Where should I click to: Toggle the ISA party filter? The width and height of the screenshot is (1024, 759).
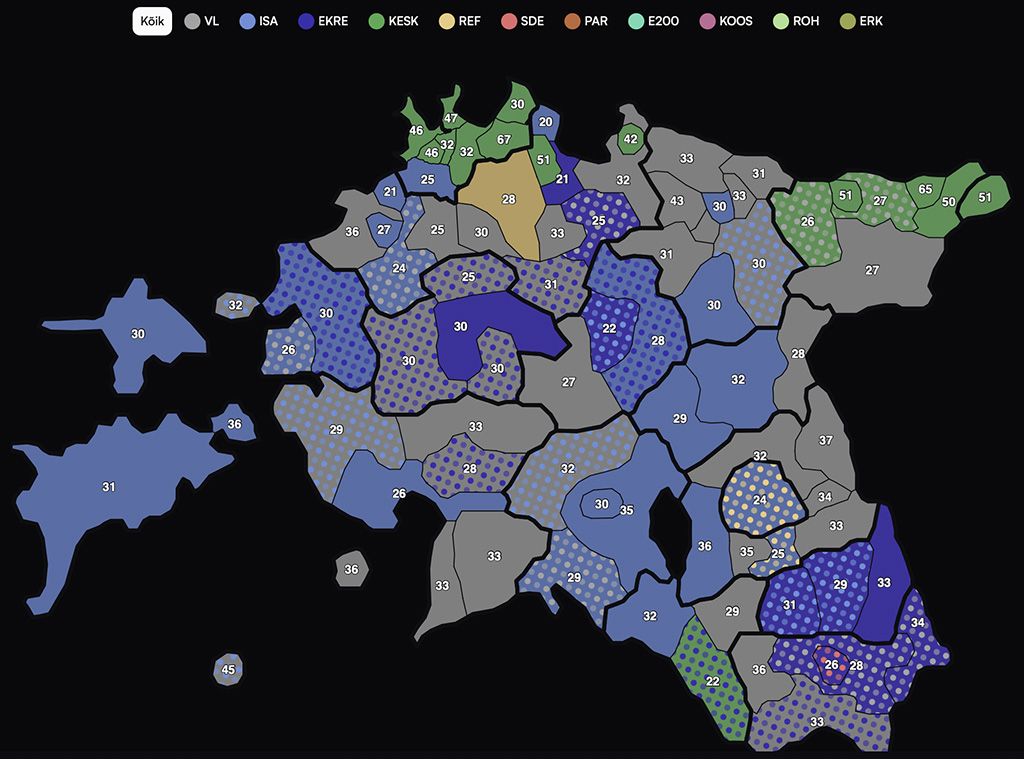[258, 21]
